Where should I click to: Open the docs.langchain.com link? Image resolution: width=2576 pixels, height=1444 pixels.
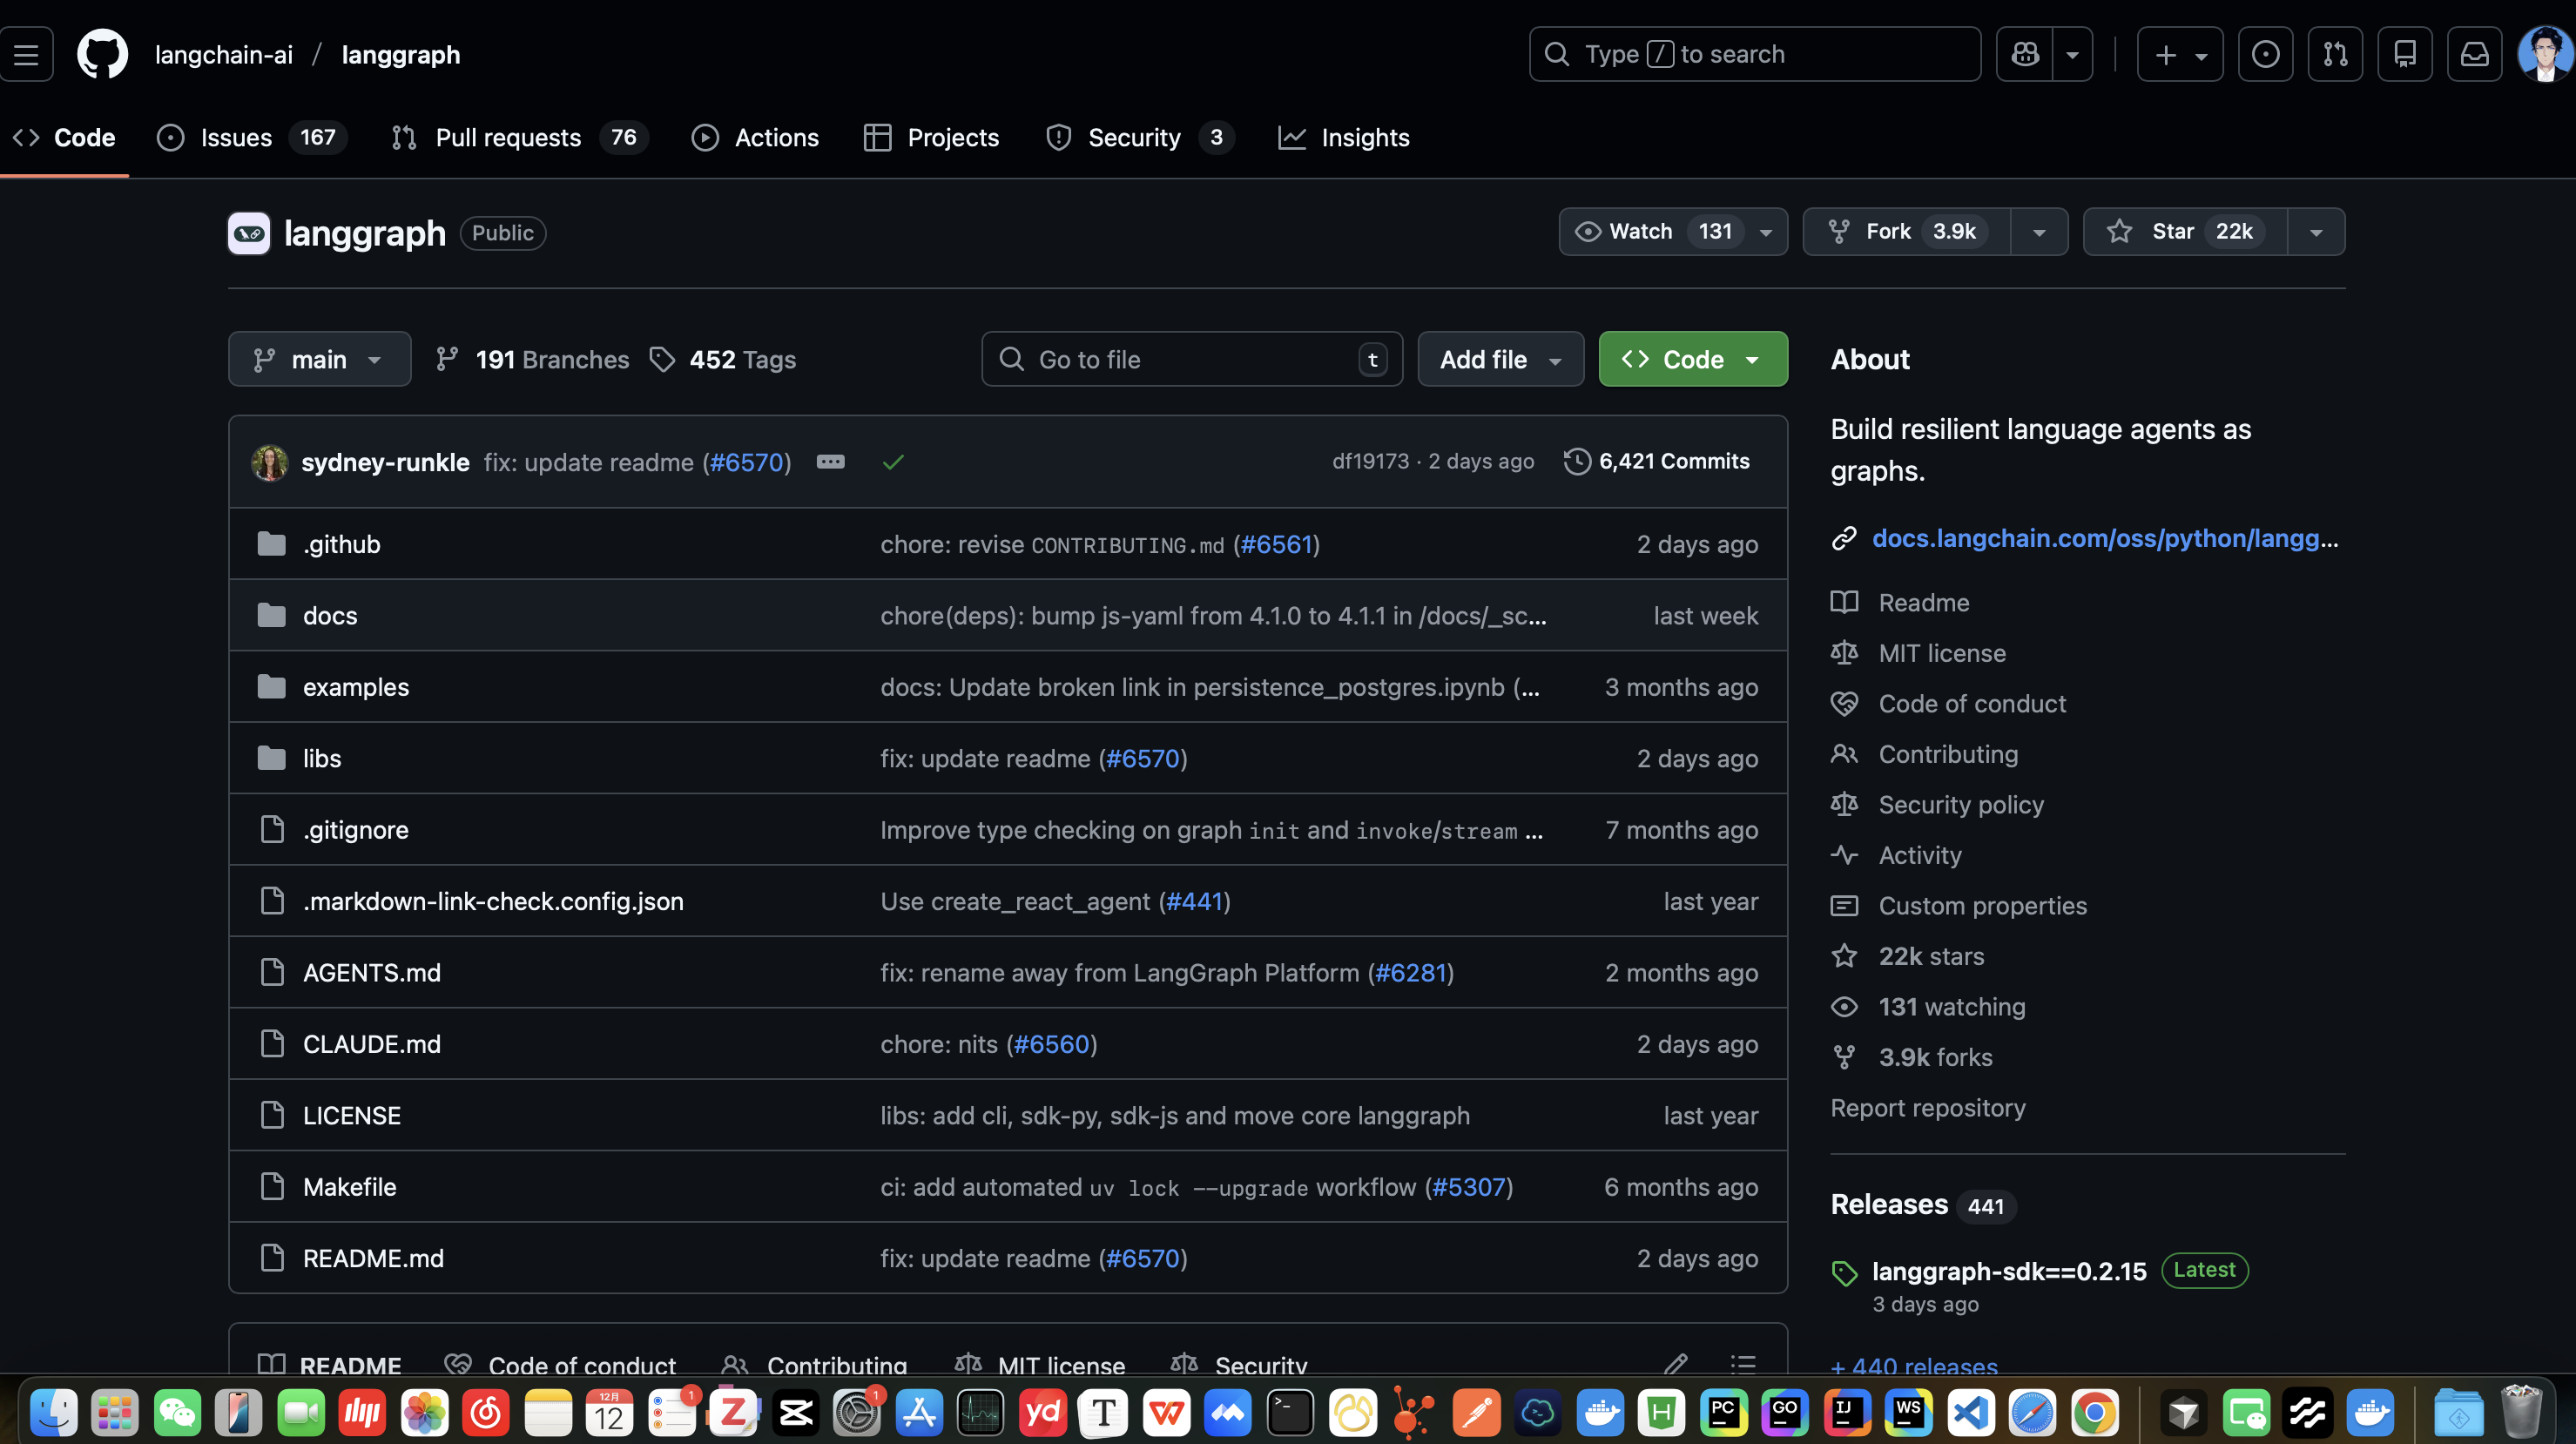pos(2104,538)
